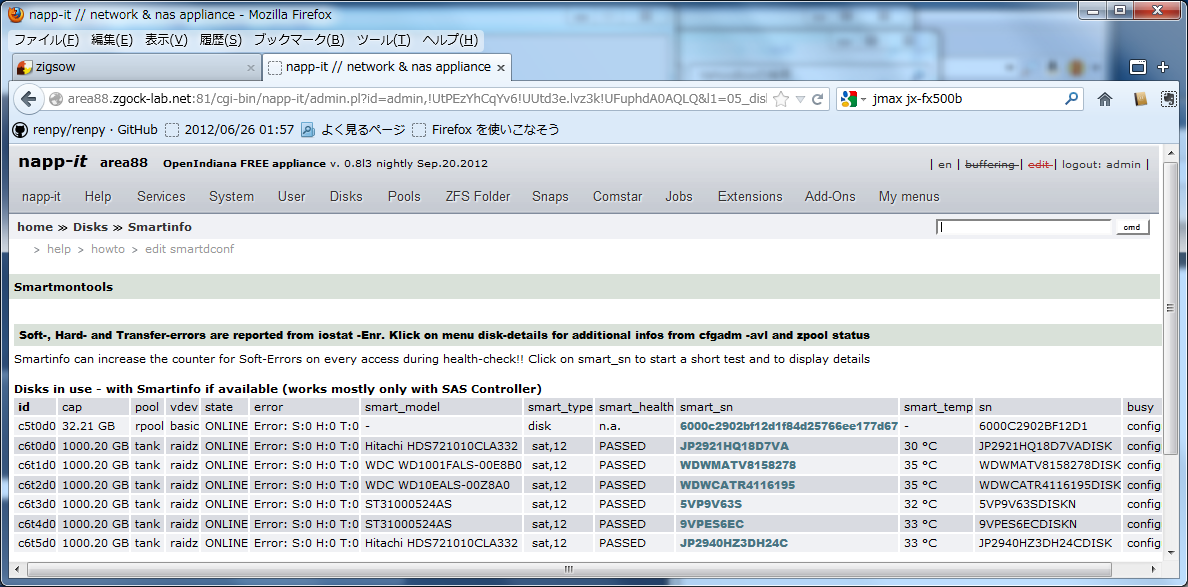Open Firefox を使いこなそう bookmark
The image size is (1188, 587).
point(486,130)
